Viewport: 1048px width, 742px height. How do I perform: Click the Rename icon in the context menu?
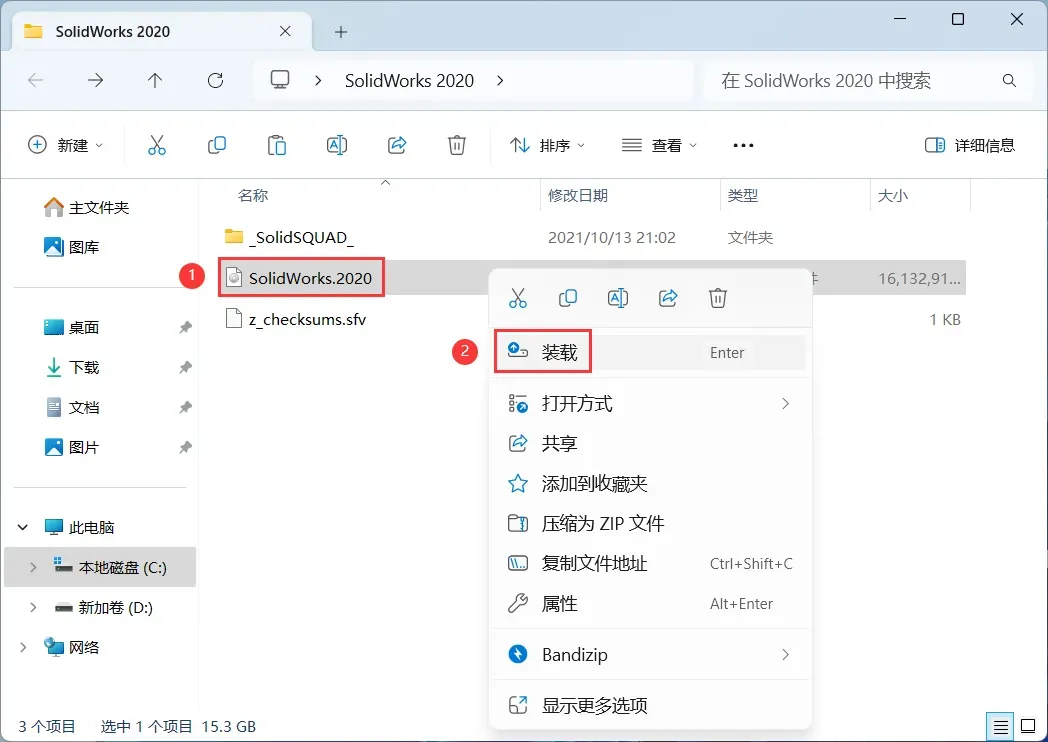618,298
